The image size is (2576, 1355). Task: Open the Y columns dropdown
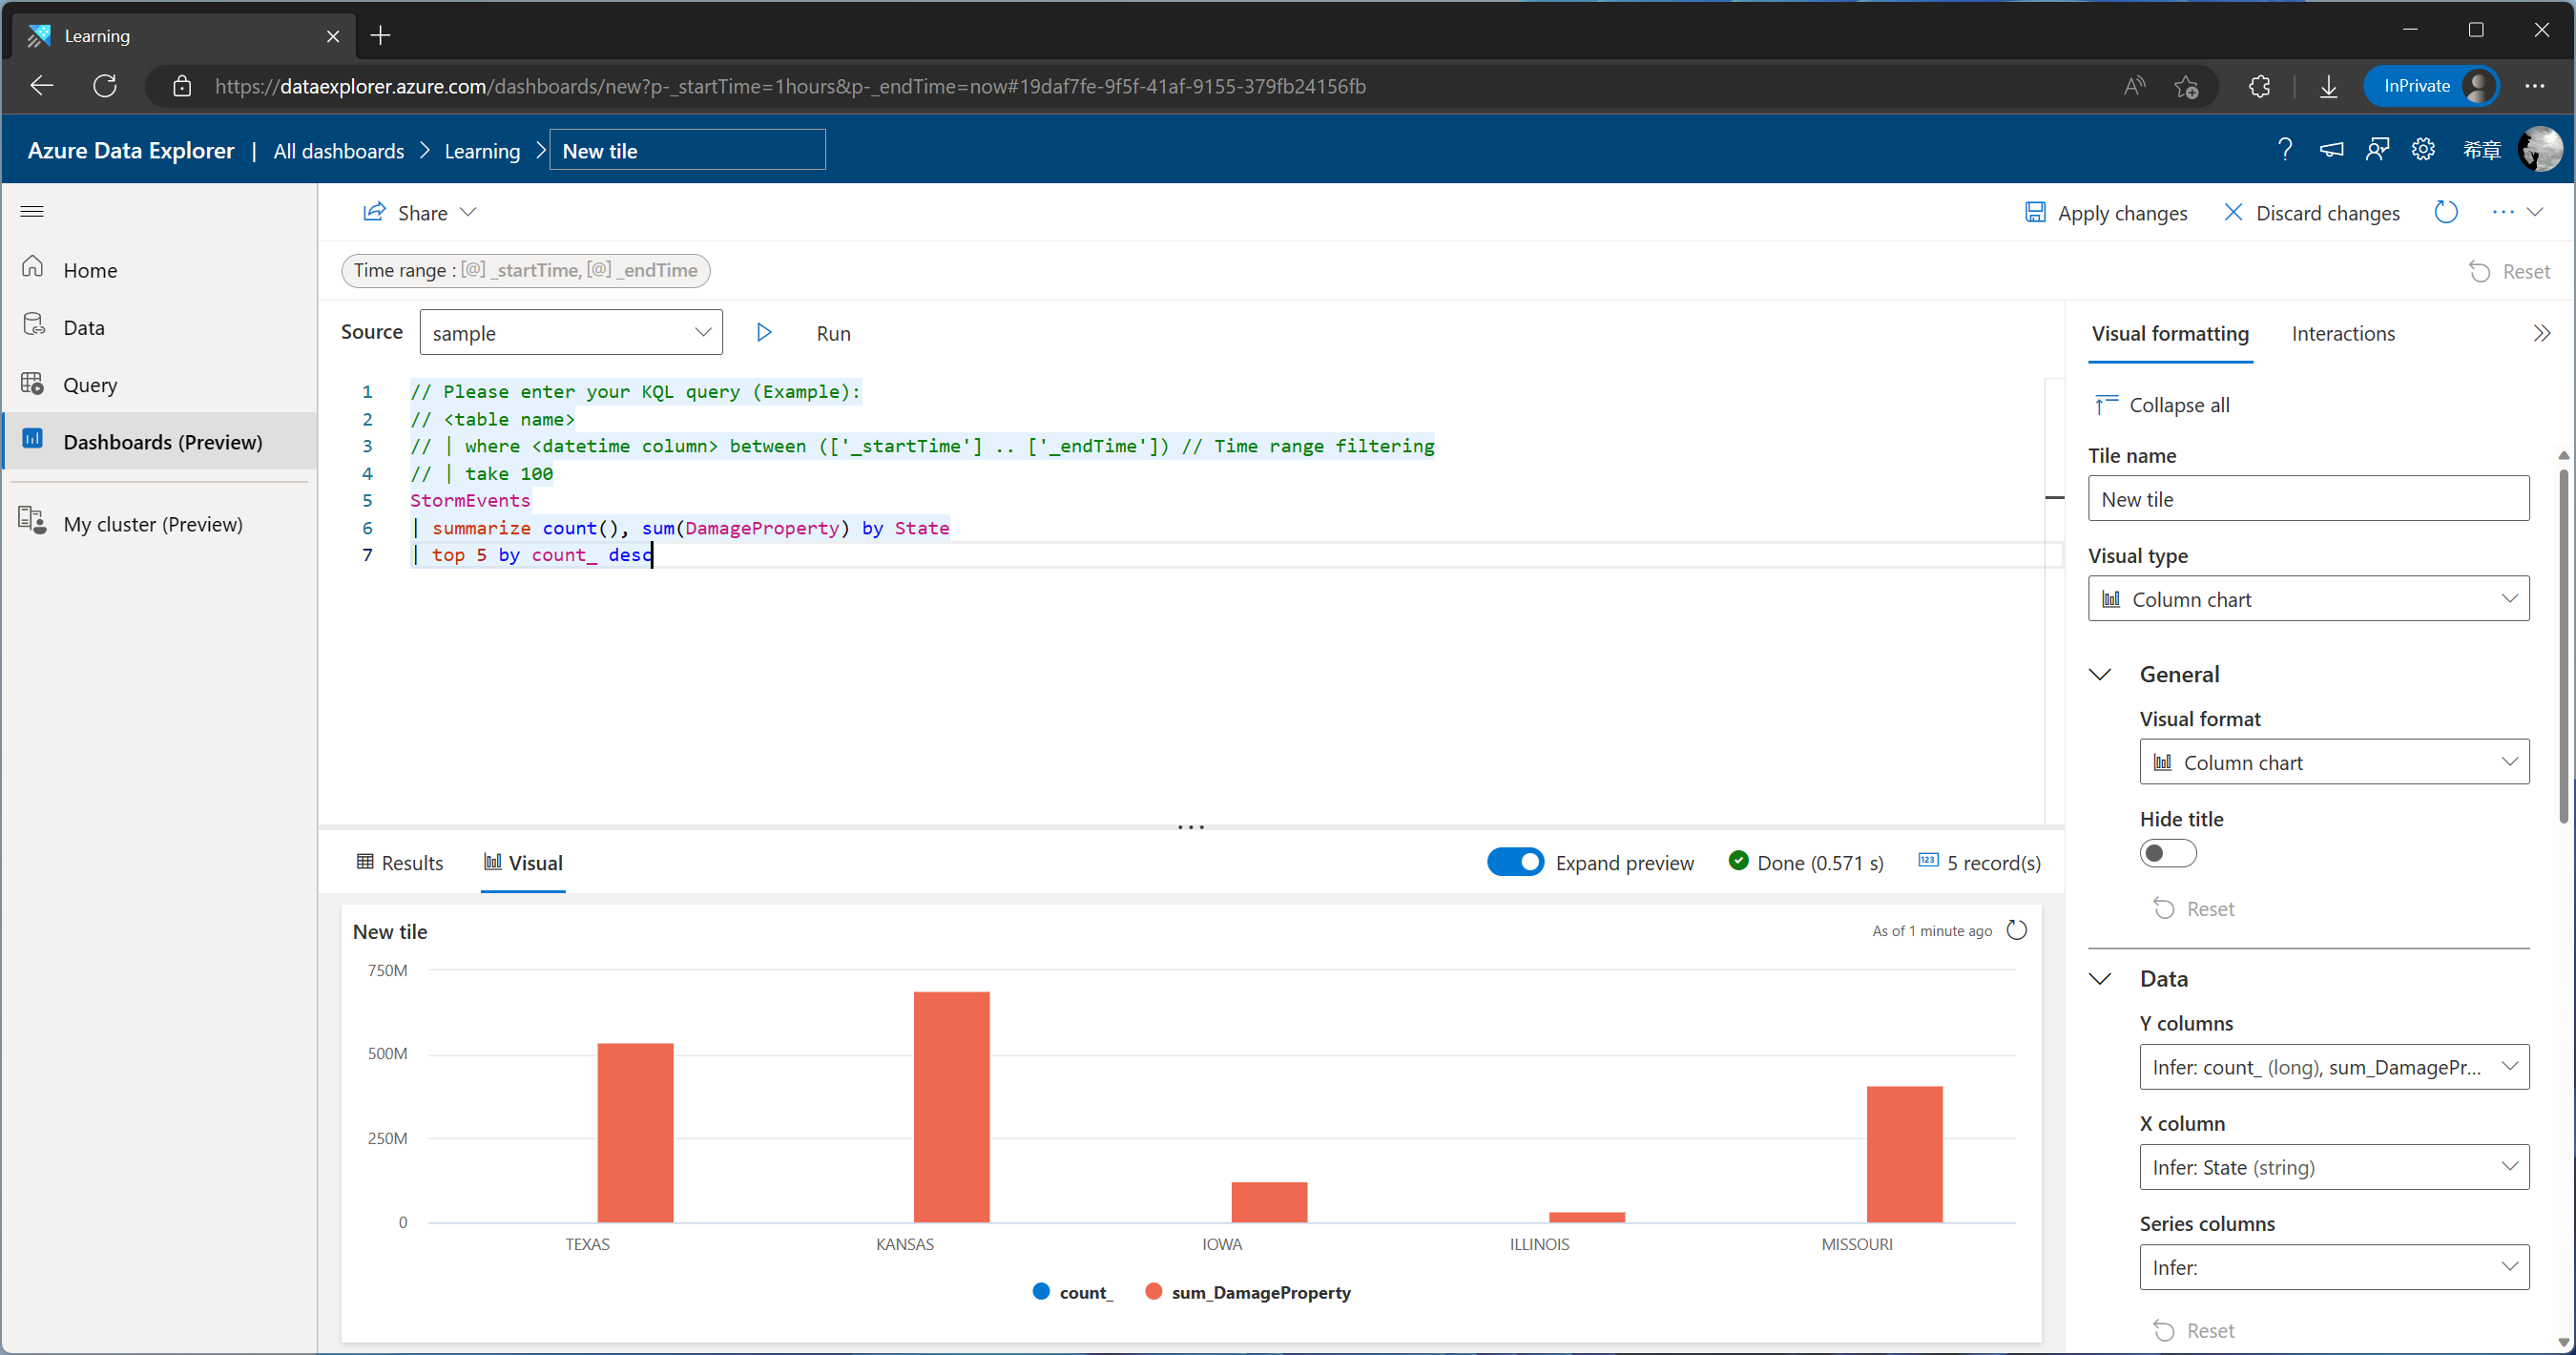[x=2333, y=1067]
